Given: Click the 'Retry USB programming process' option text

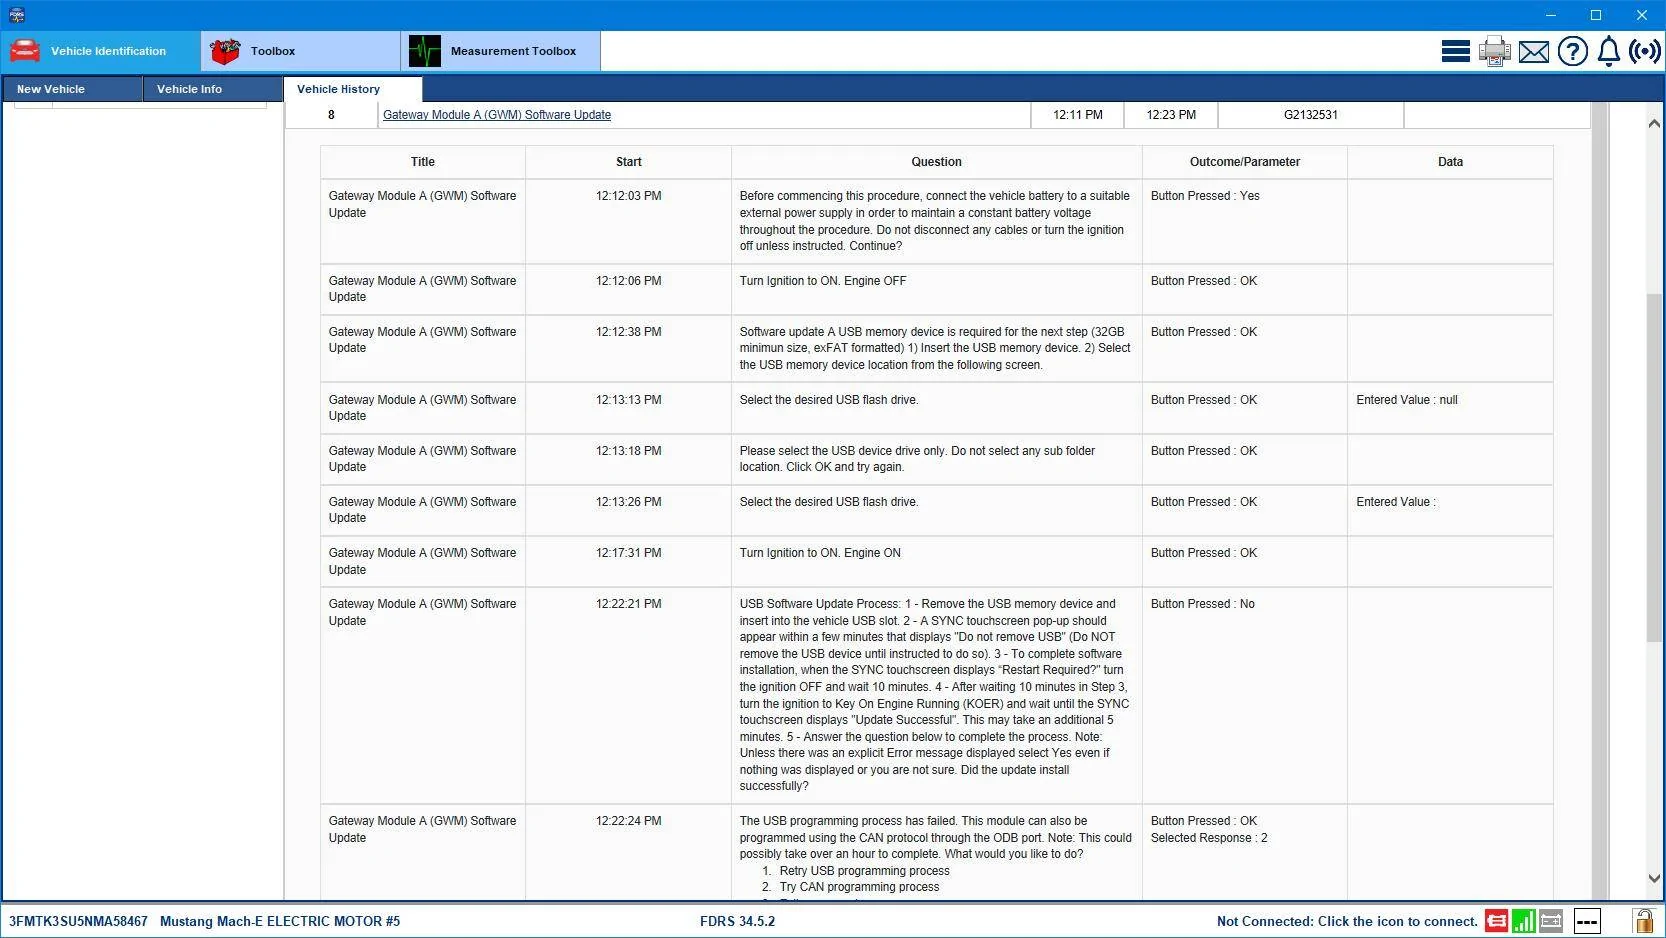Looking at the screenshot, I should click(x=865, y=871).
